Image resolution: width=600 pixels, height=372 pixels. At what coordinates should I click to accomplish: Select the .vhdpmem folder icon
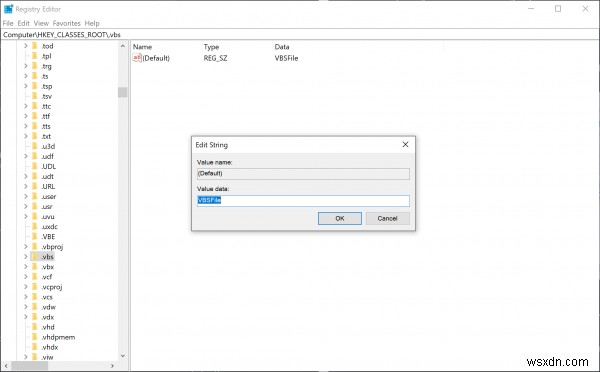click(35, 337)
